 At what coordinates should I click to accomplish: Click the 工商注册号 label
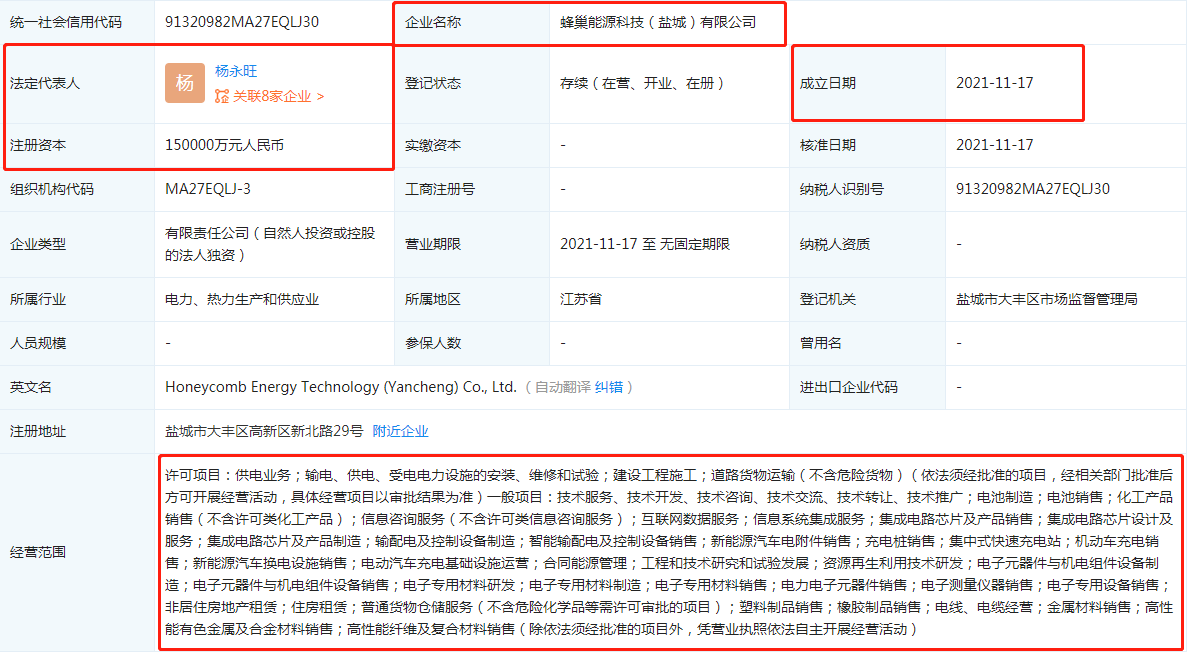click(x=439, y=189)
